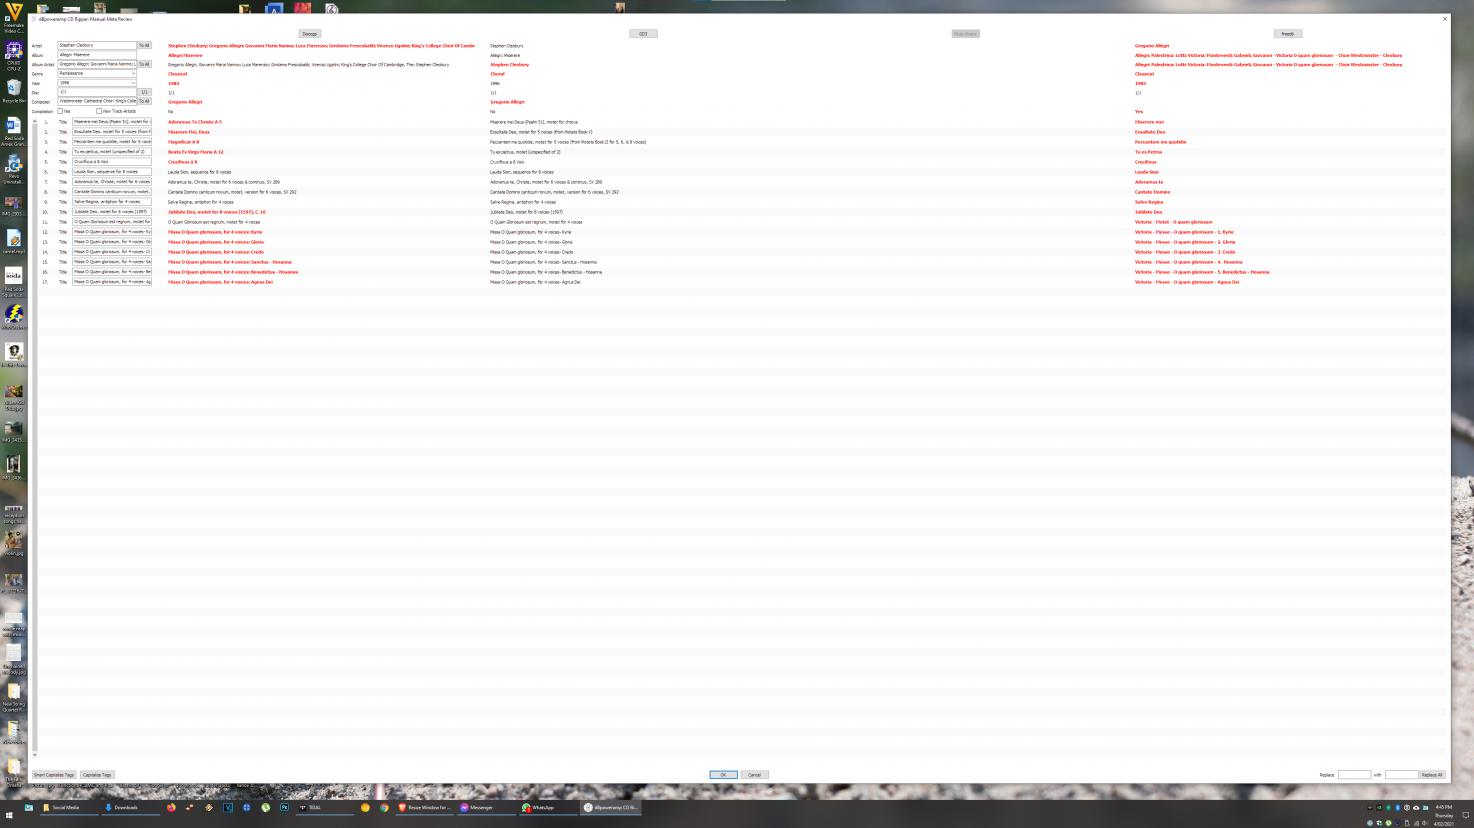Screen dimensions: 1474x828
Task: Open Photoshop from the taskbar
Action: coord(284,807)
